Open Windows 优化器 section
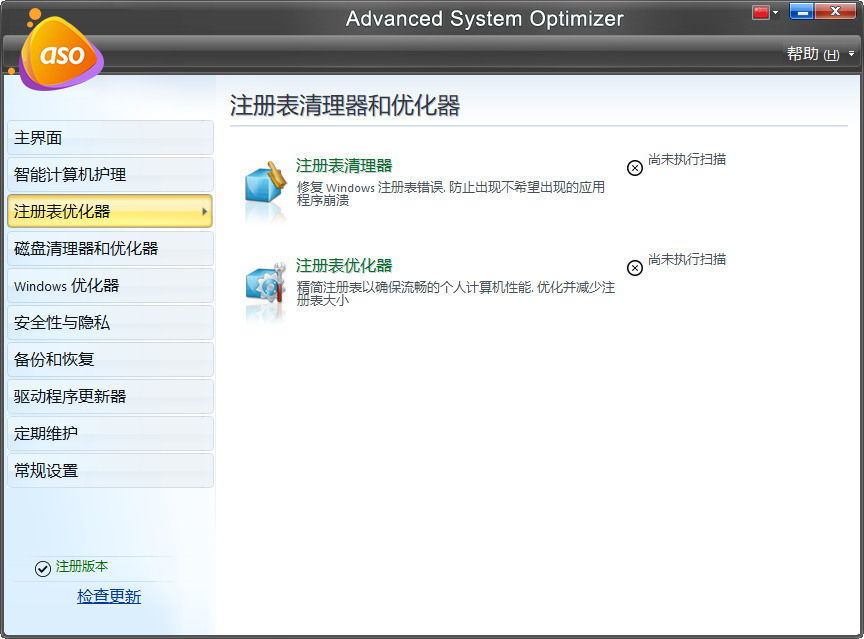 (x=110, y=285)
